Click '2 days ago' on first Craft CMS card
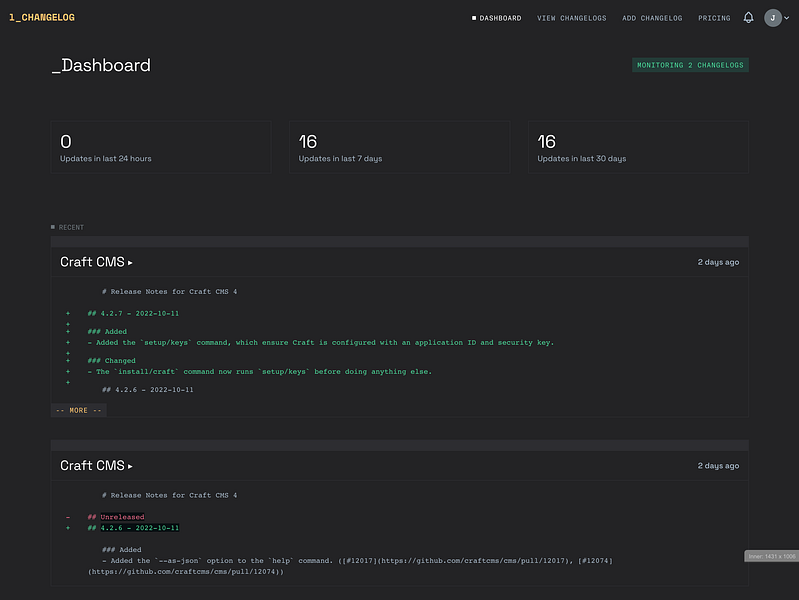799x600 pixels. point(718,262)
